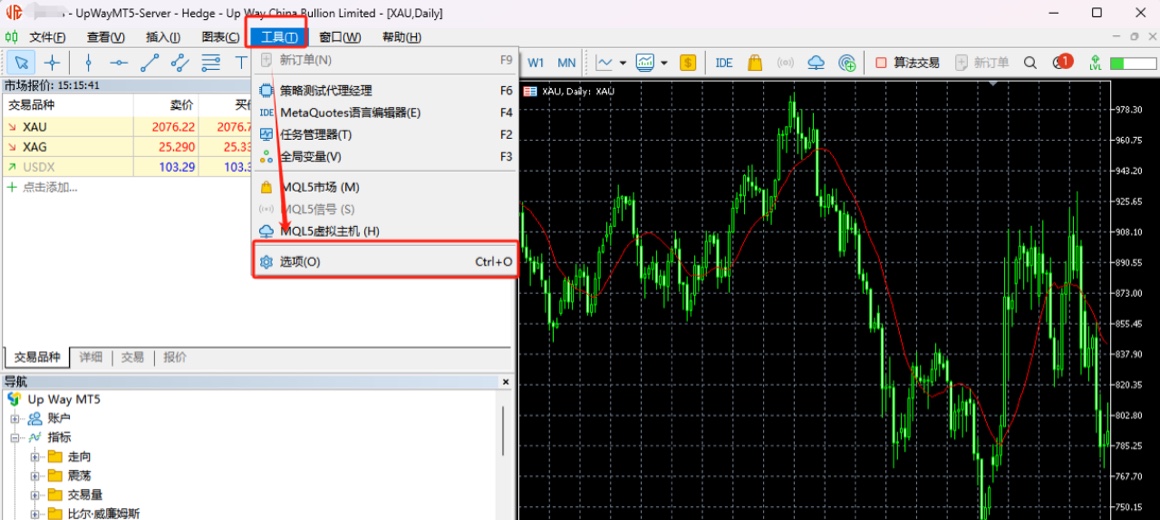Viewport: 1160px width, 520px height.
Task: Select Up Way MT5 root node
Action: 54,399
